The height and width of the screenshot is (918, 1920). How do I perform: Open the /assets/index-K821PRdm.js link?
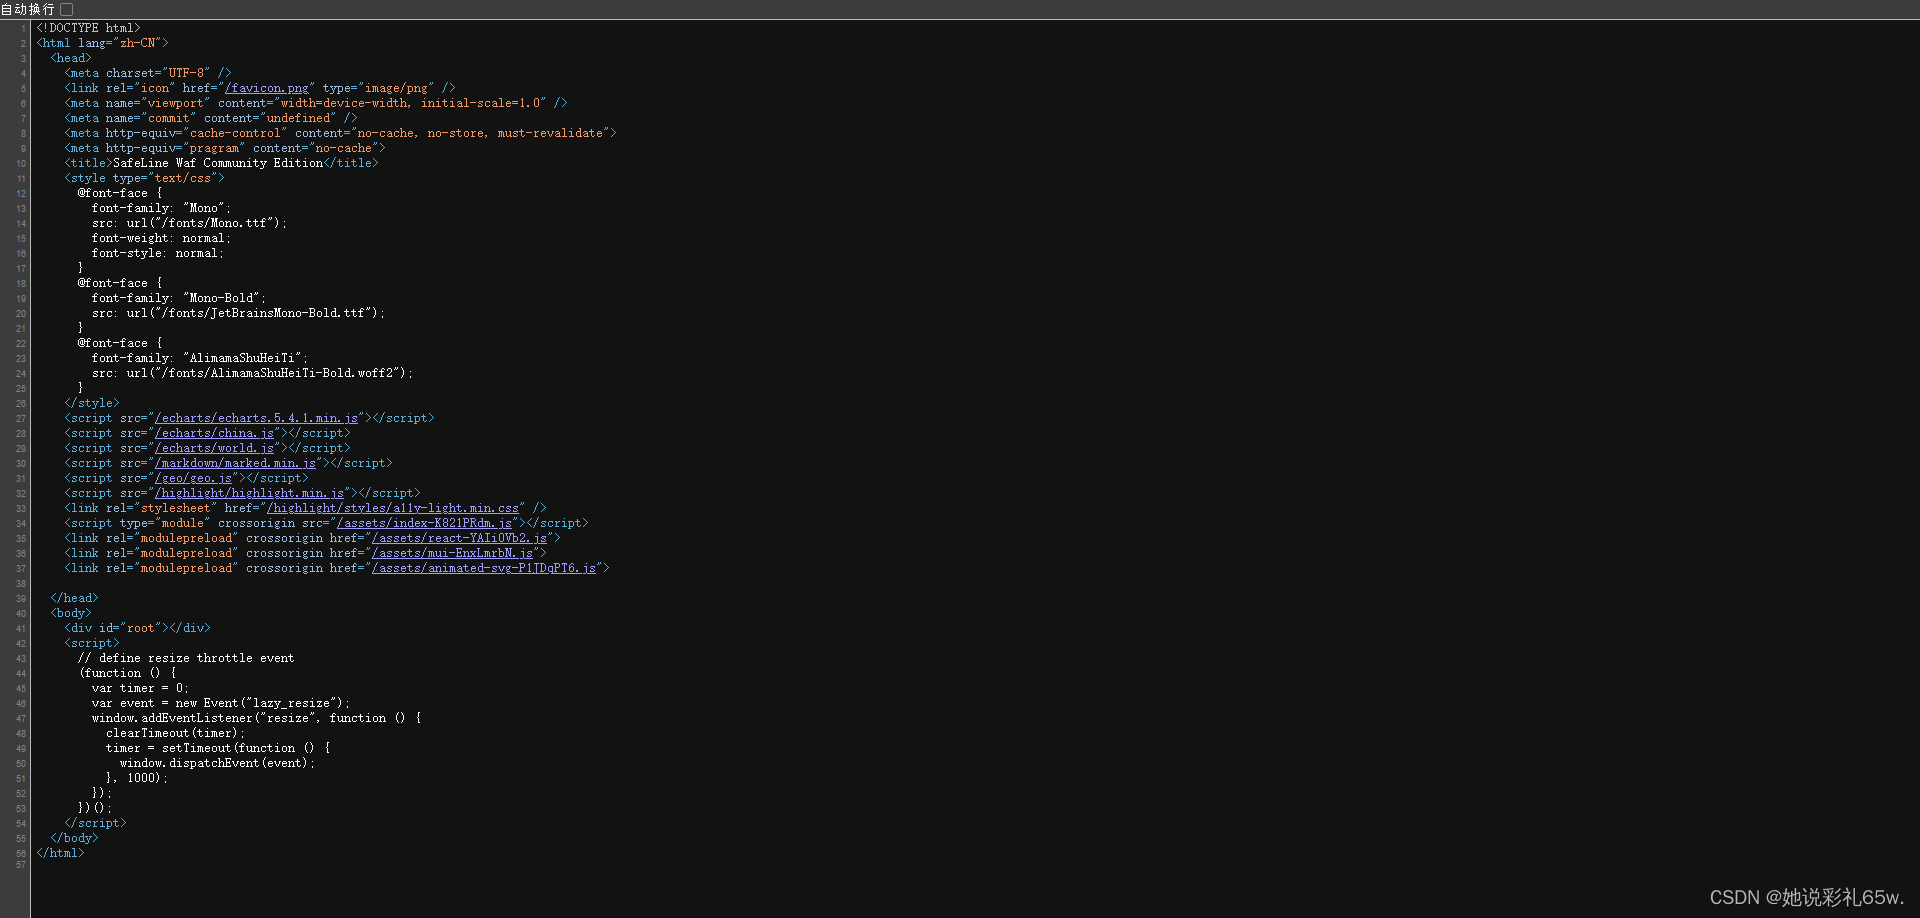(x=424, y=523)
